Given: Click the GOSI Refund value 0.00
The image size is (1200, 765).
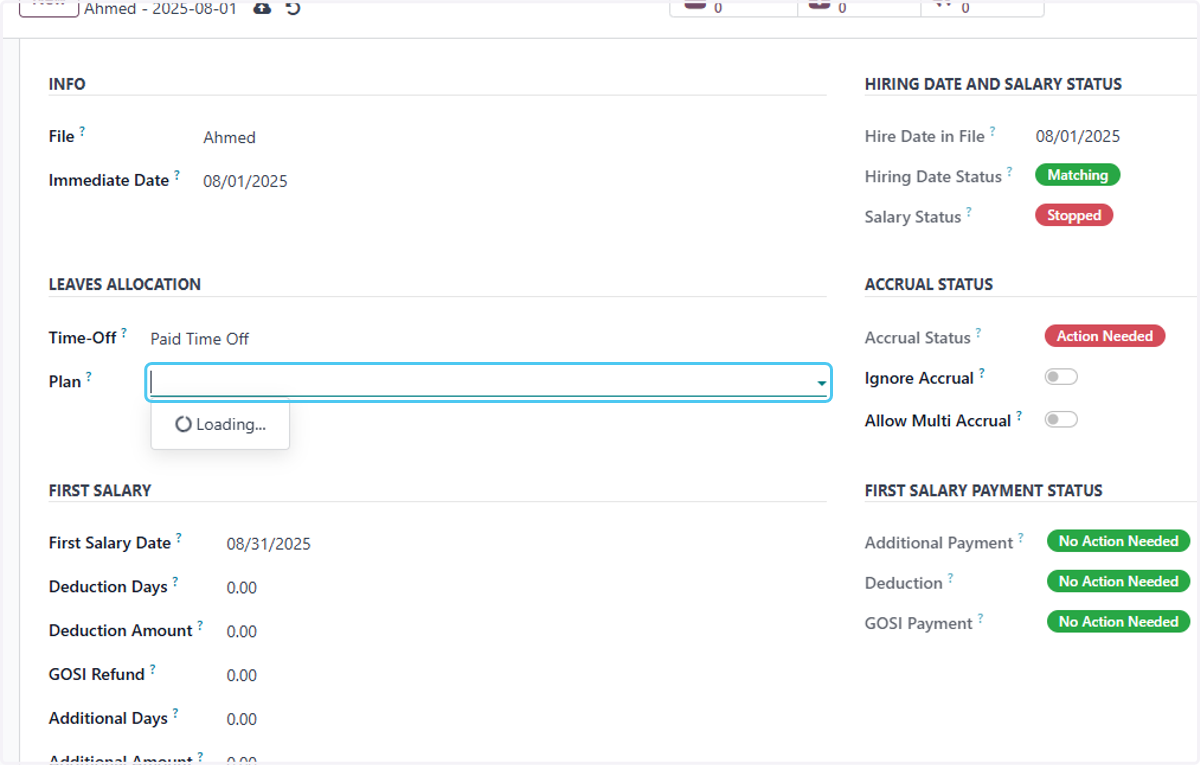Looking at the screenshot, I should click(x=242, y=676).
